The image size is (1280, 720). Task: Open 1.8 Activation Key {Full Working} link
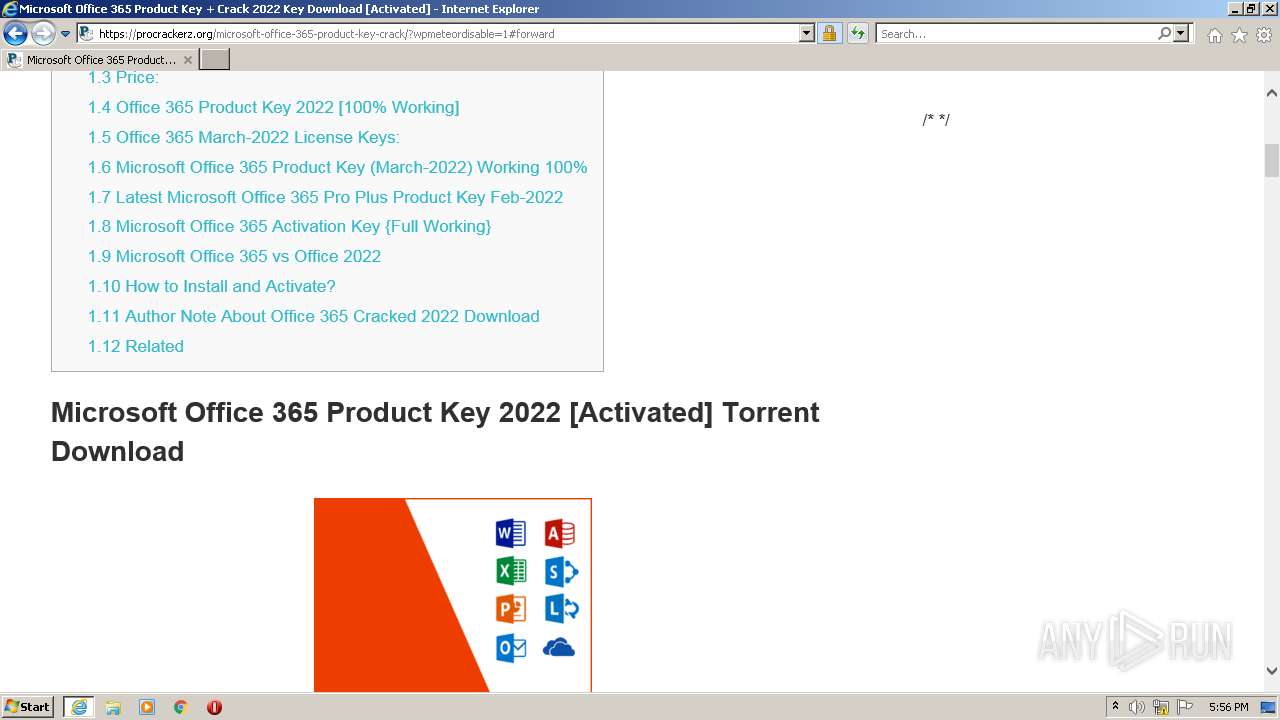289,226
